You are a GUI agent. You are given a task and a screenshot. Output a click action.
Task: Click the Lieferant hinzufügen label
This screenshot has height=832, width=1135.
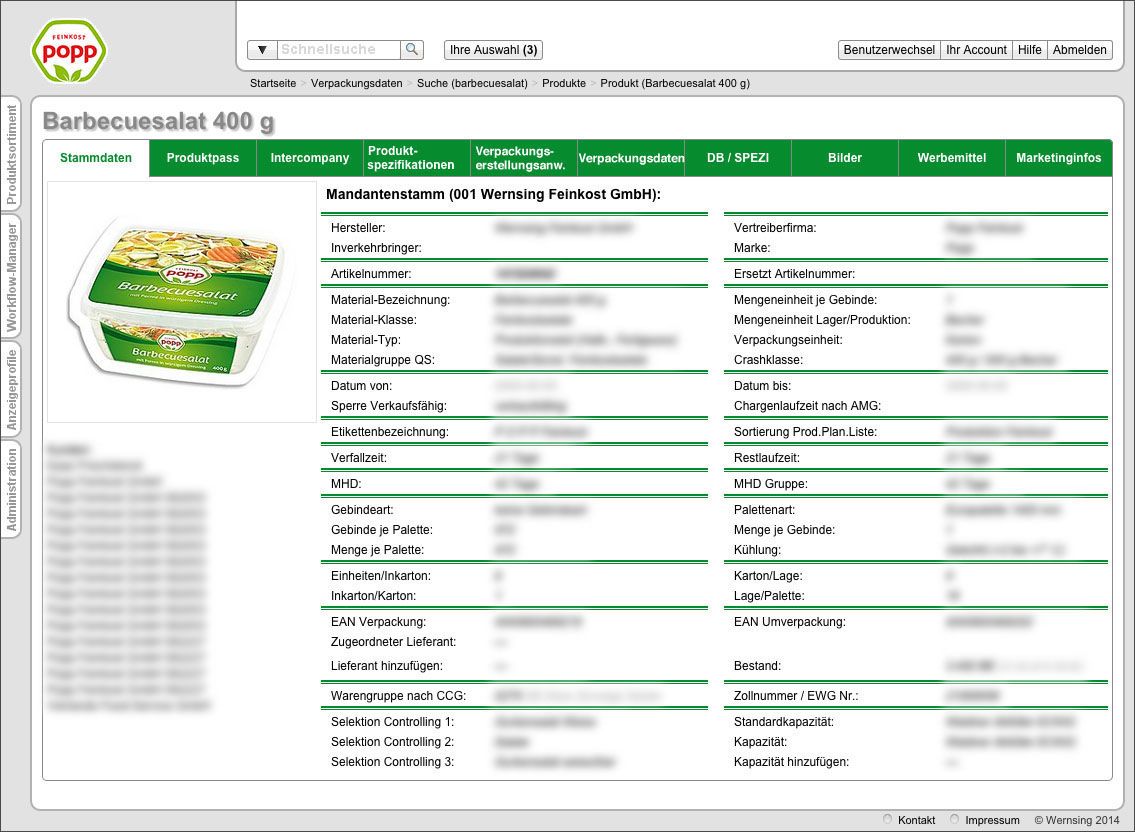pyautogui.click(x=387, y=666)
